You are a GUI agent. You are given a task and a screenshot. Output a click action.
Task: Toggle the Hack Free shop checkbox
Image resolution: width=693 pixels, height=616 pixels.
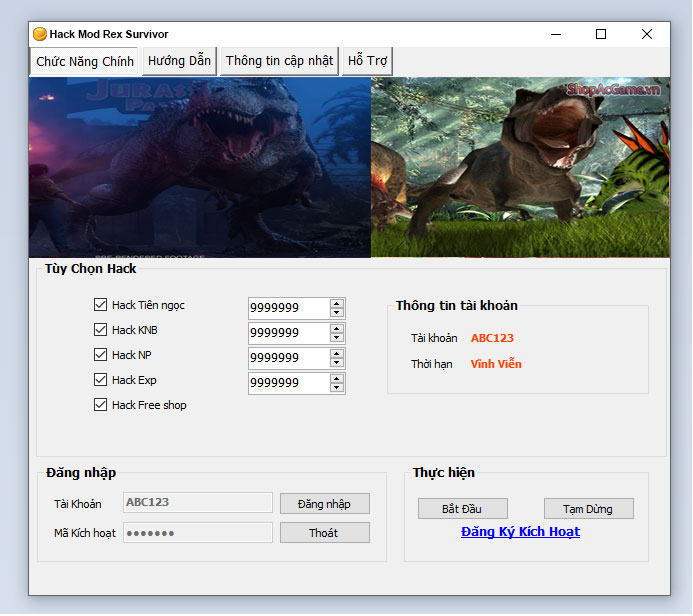[x=100, y=405]
